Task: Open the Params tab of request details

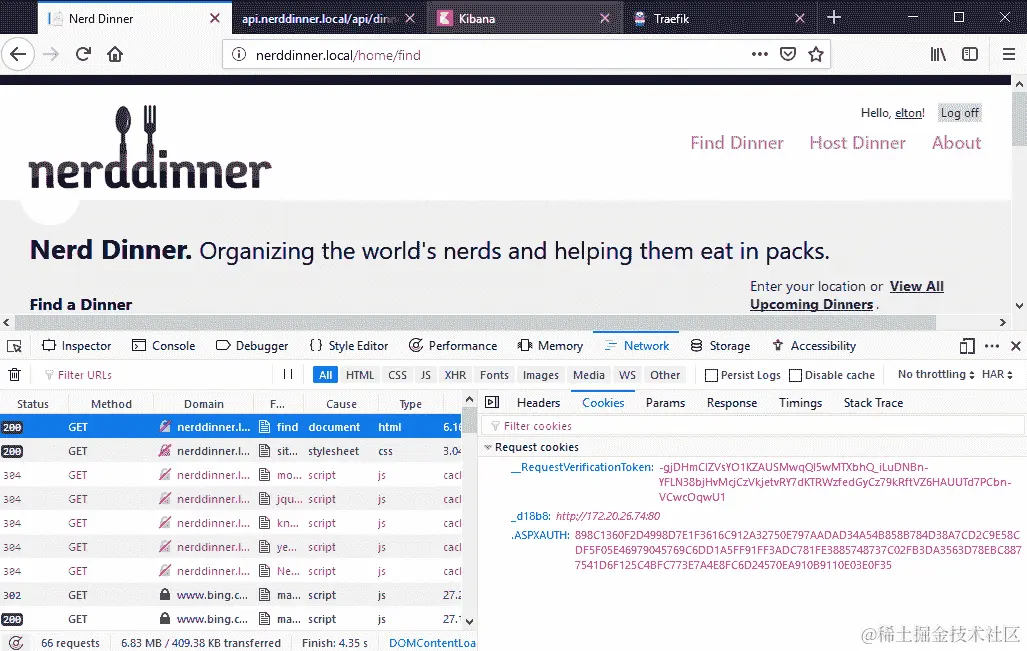Action: click(665, 403)
